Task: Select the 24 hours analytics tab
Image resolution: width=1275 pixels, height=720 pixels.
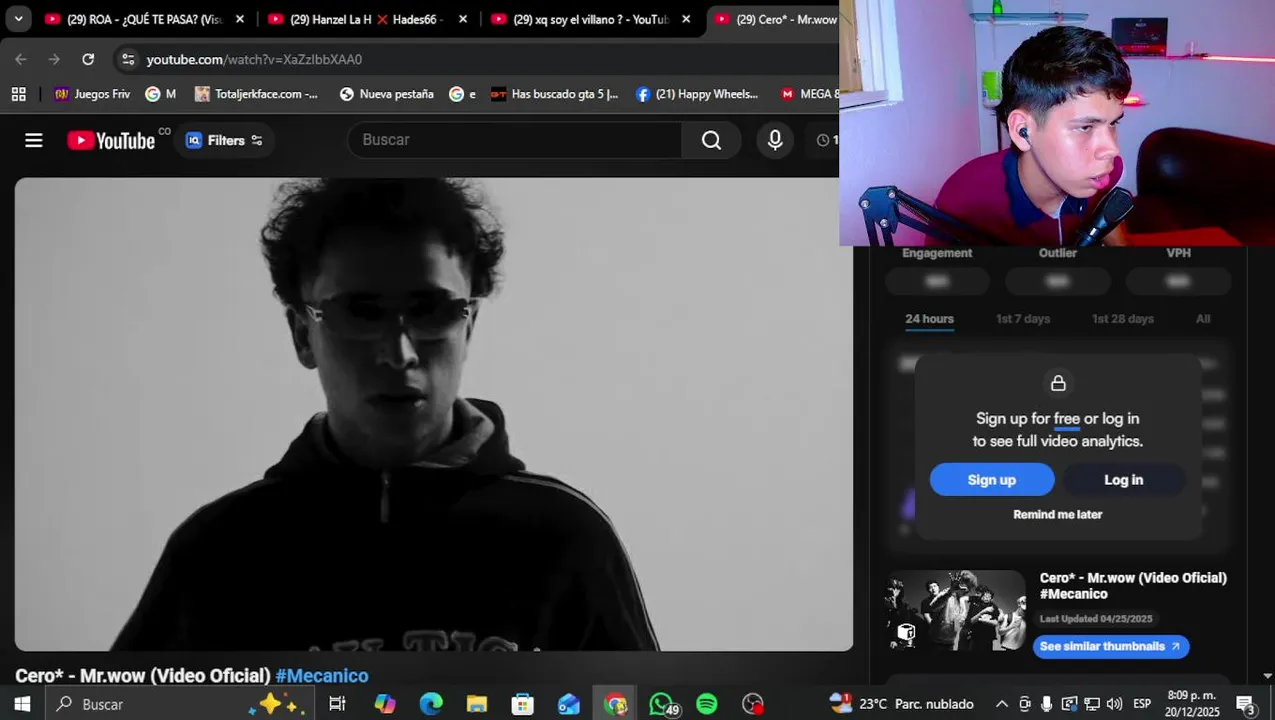Action: [x=930, y=319]
